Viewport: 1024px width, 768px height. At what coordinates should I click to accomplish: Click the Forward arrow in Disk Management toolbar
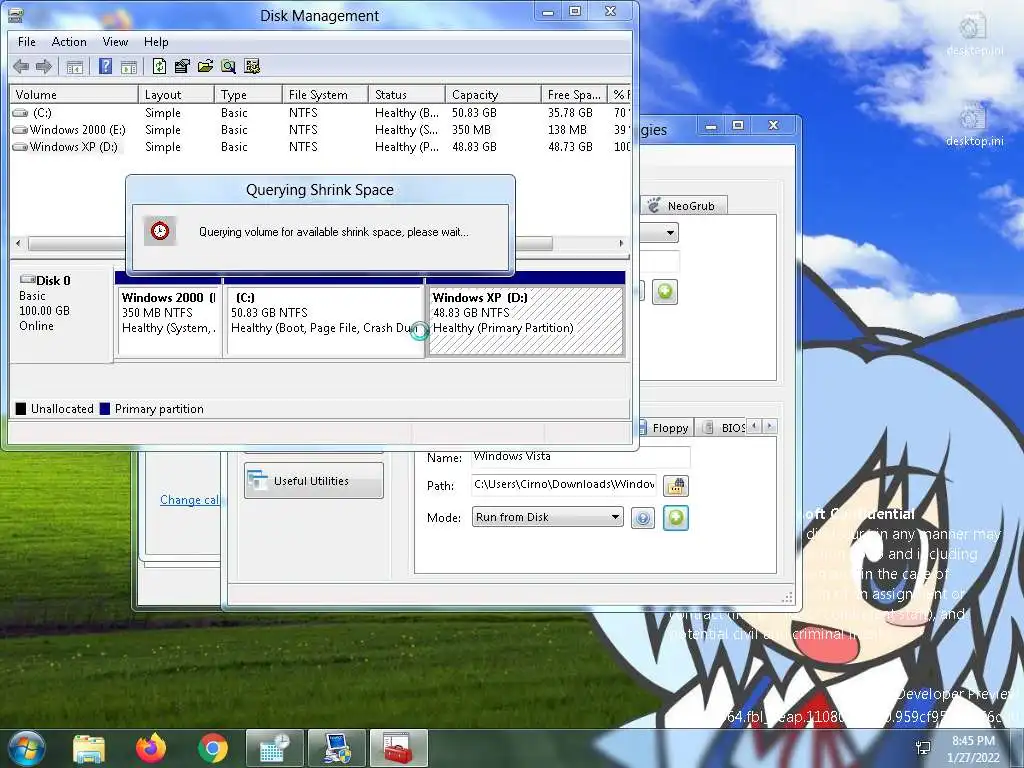44,66
